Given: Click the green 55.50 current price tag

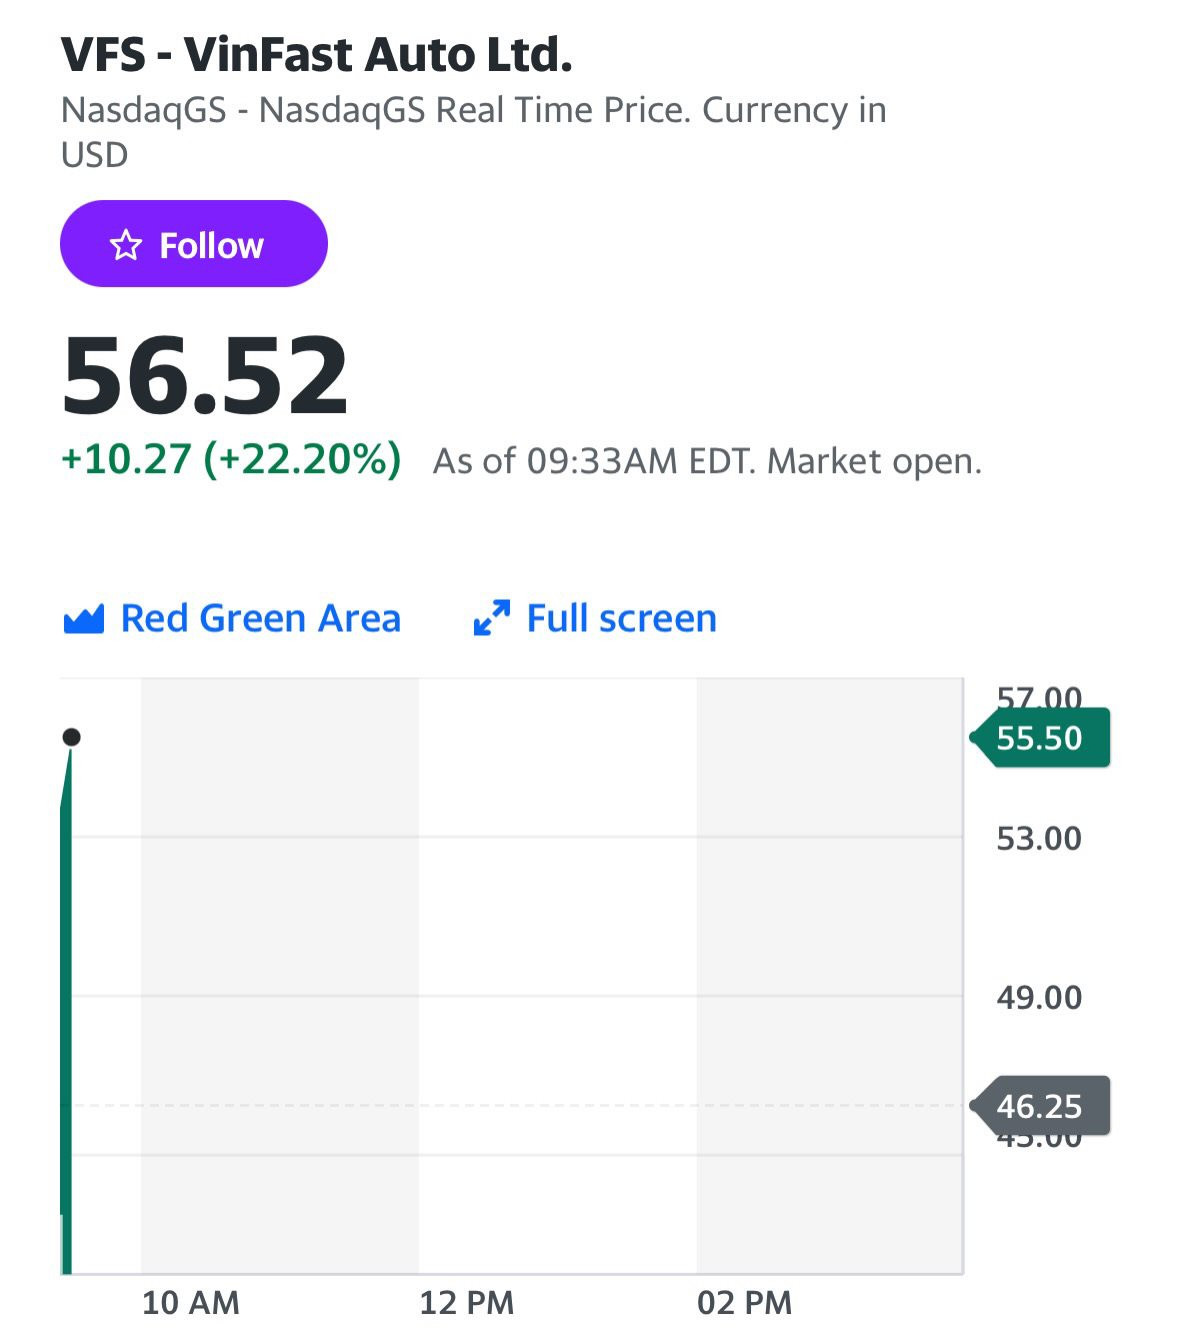Looking at the screenshot, I should tap(1040, 738).
